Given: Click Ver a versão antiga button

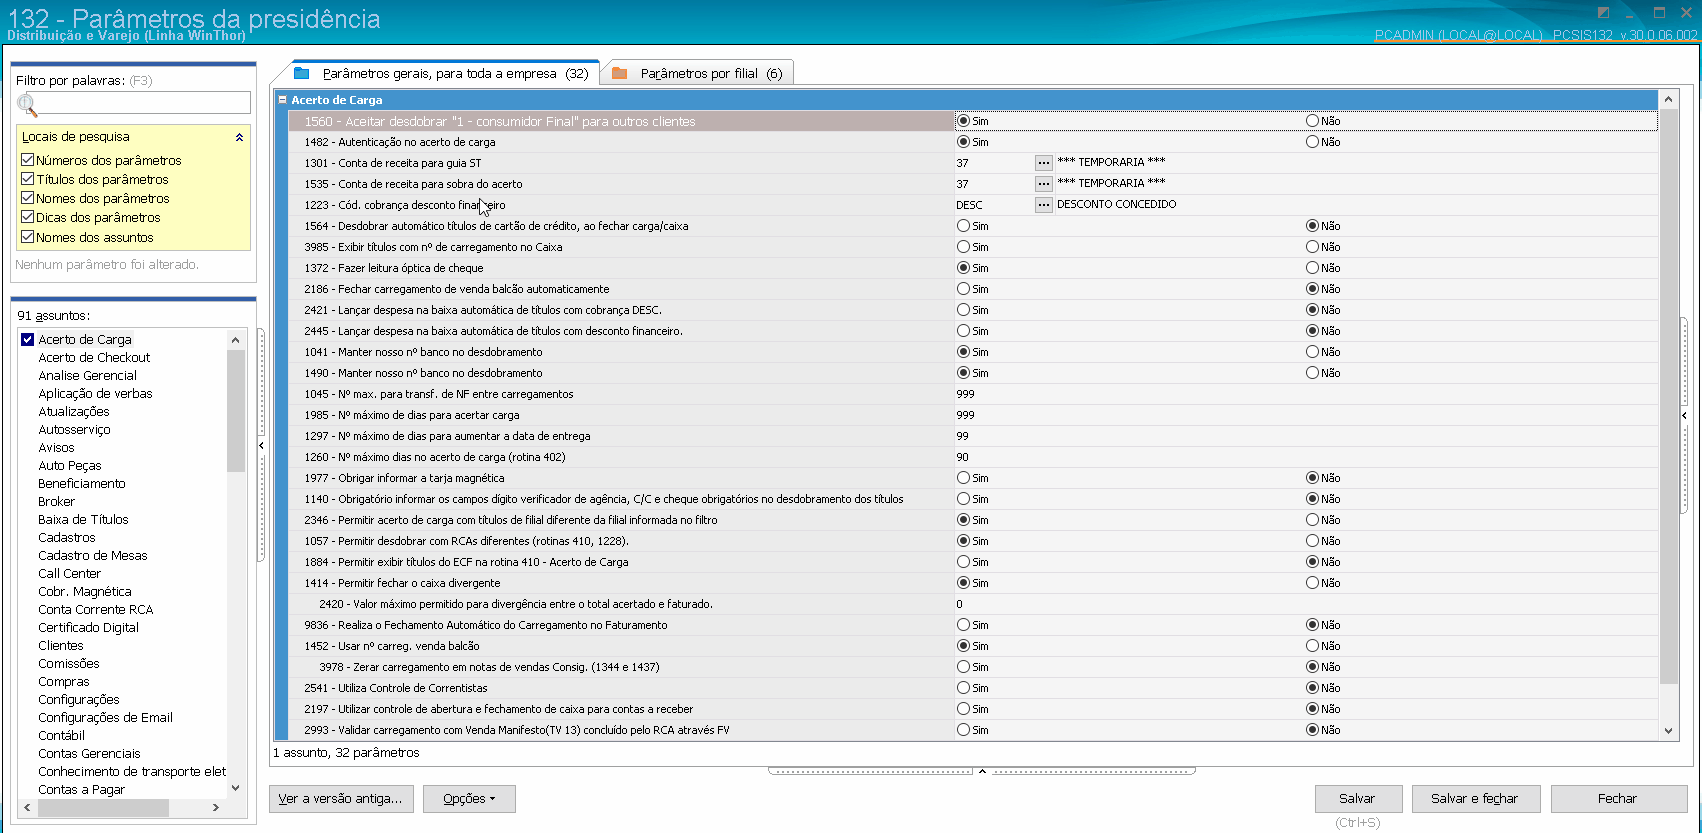Looking at the screenshot, I should click(341, 799).
